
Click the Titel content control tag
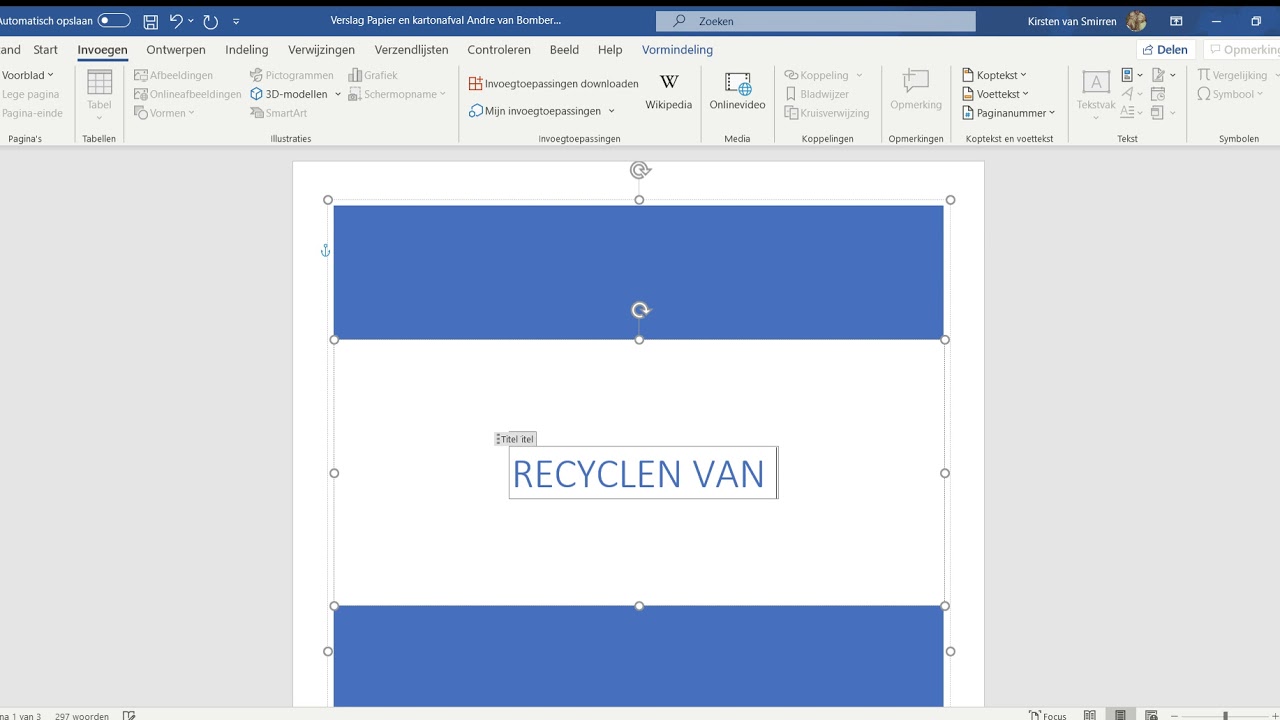pos(516,439)
